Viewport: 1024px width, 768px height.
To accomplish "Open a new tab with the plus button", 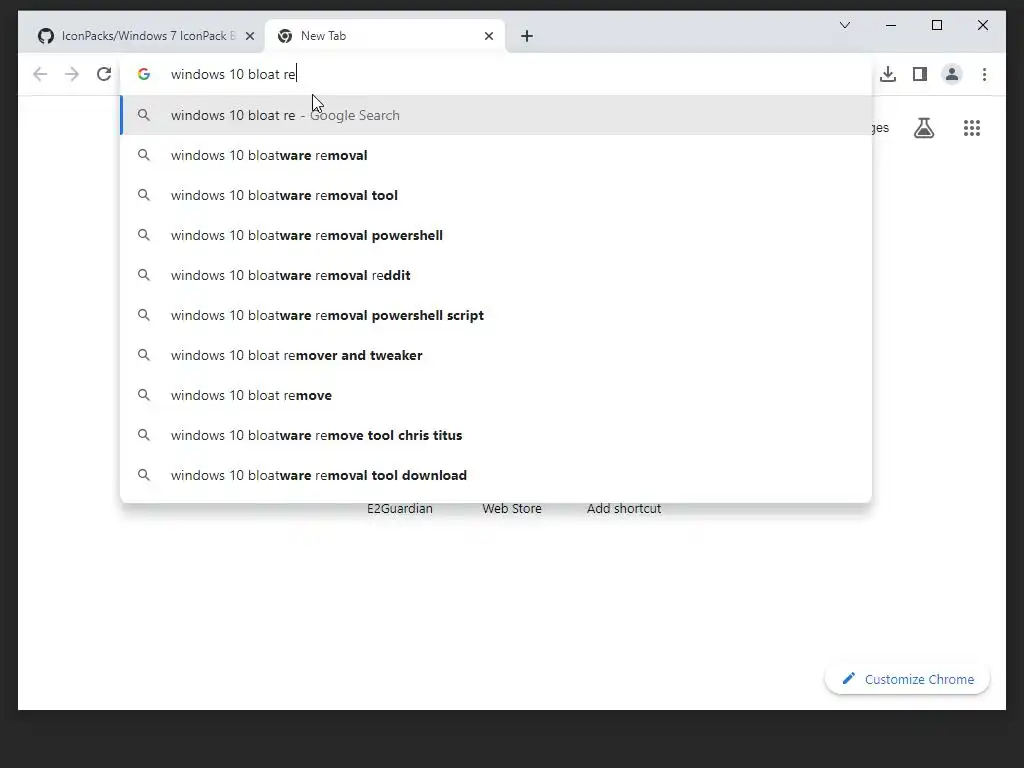I will pyautogui.click(x=527, y=36).
